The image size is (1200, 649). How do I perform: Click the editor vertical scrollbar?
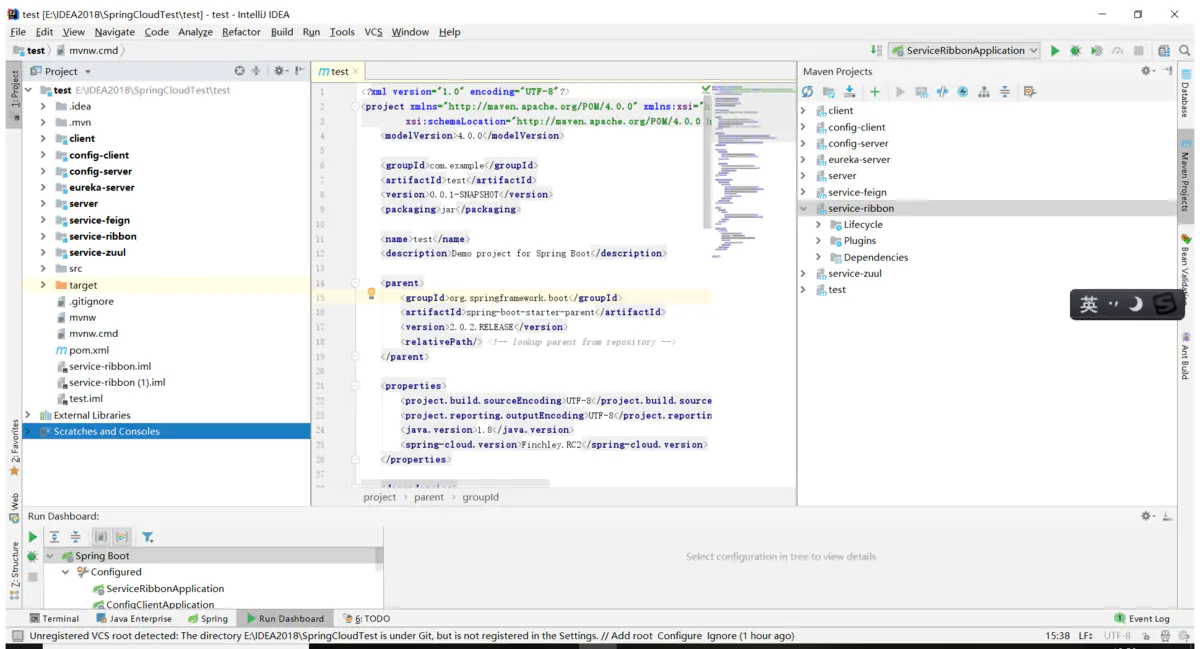coord(707,160)
